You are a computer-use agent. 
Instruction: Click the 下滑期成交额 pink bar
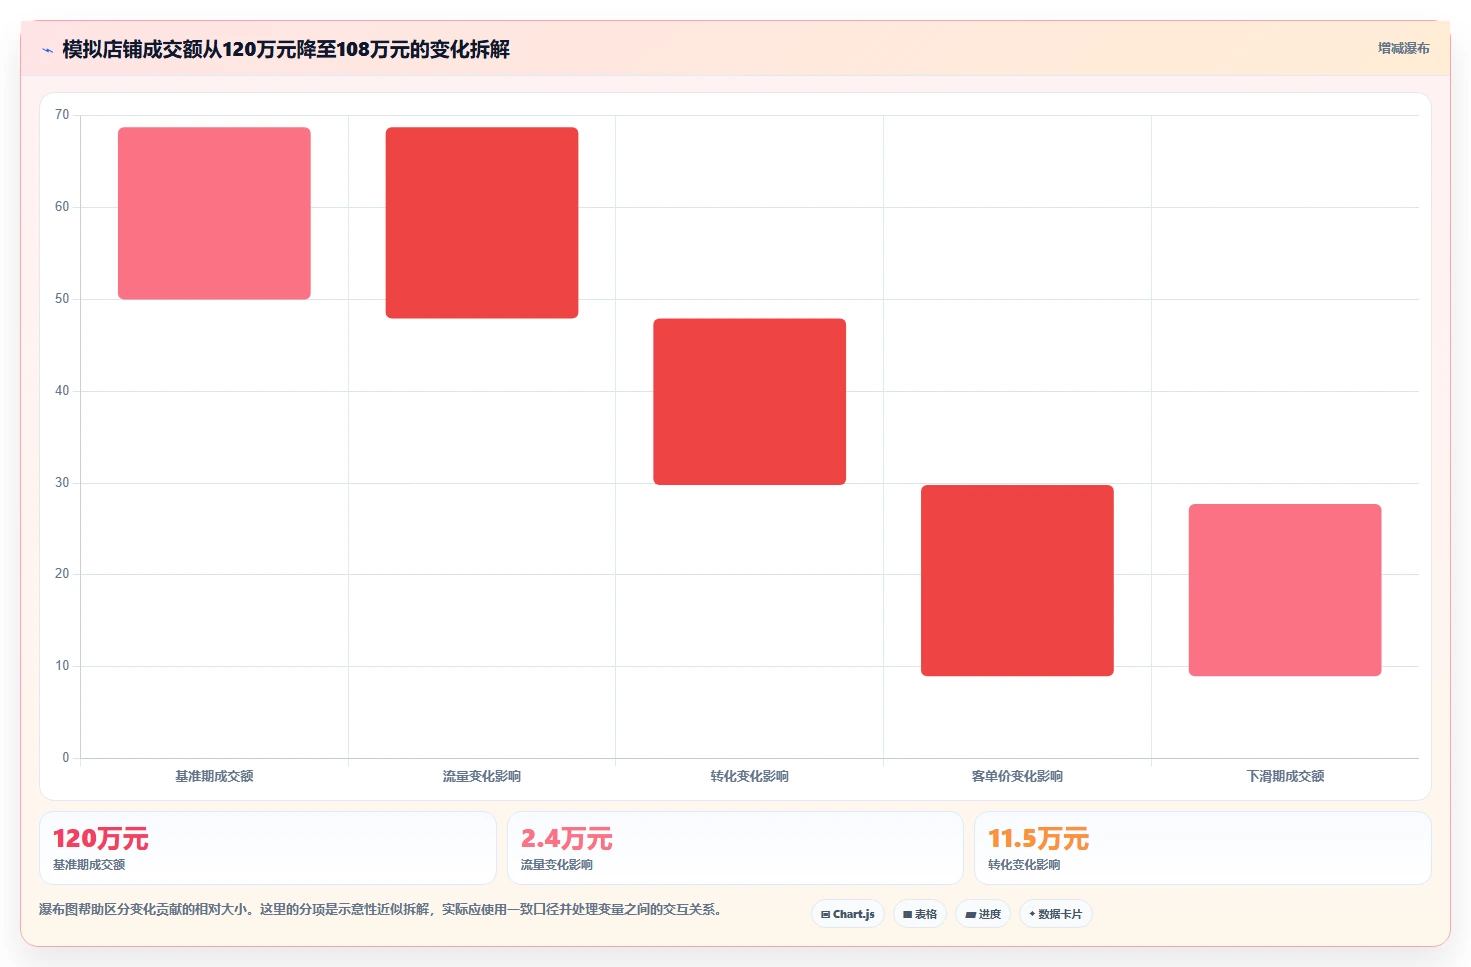(1285, 590)
